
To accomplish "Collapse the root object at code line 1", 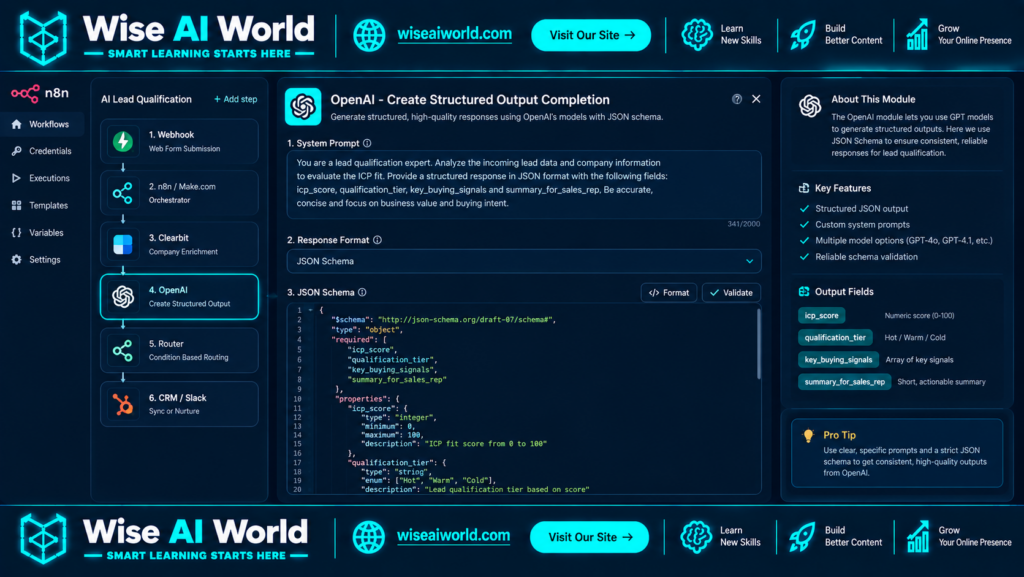I will (310, 310).
